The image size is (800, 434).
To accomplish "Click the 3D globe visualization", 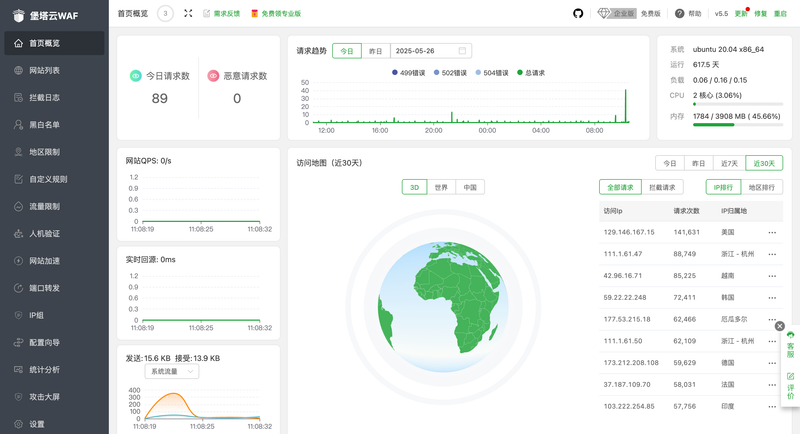I will [x=443, y=307].
